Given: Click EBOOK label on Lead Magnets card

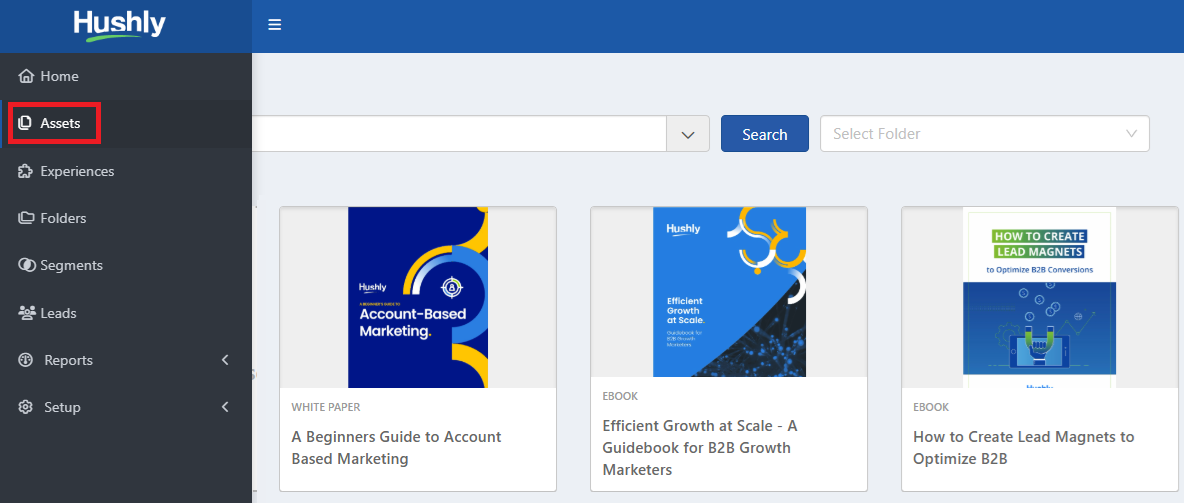Looking at the screenshot, I should click(x=931, y=407).
